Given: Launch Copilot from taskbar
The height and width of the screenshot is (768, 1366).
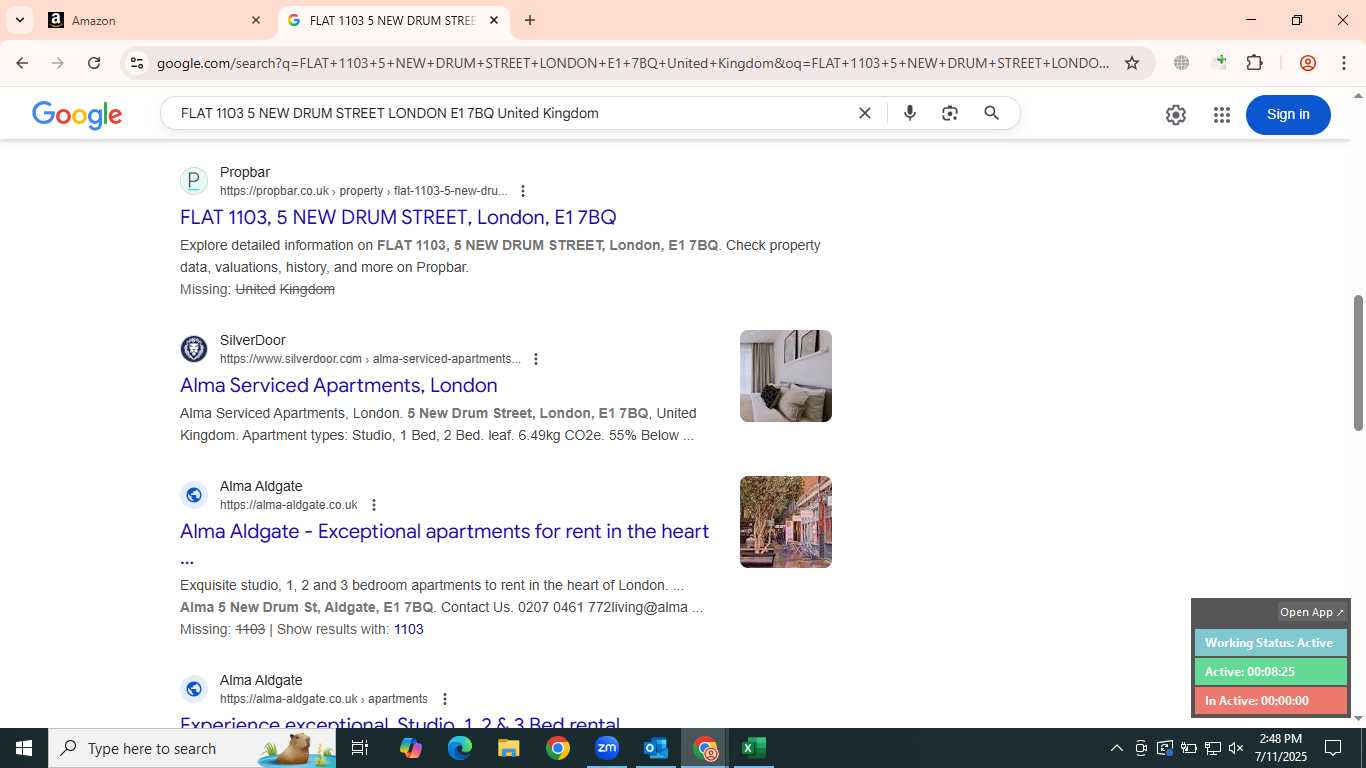Looking at the screenshot, I should click(410, 748).
